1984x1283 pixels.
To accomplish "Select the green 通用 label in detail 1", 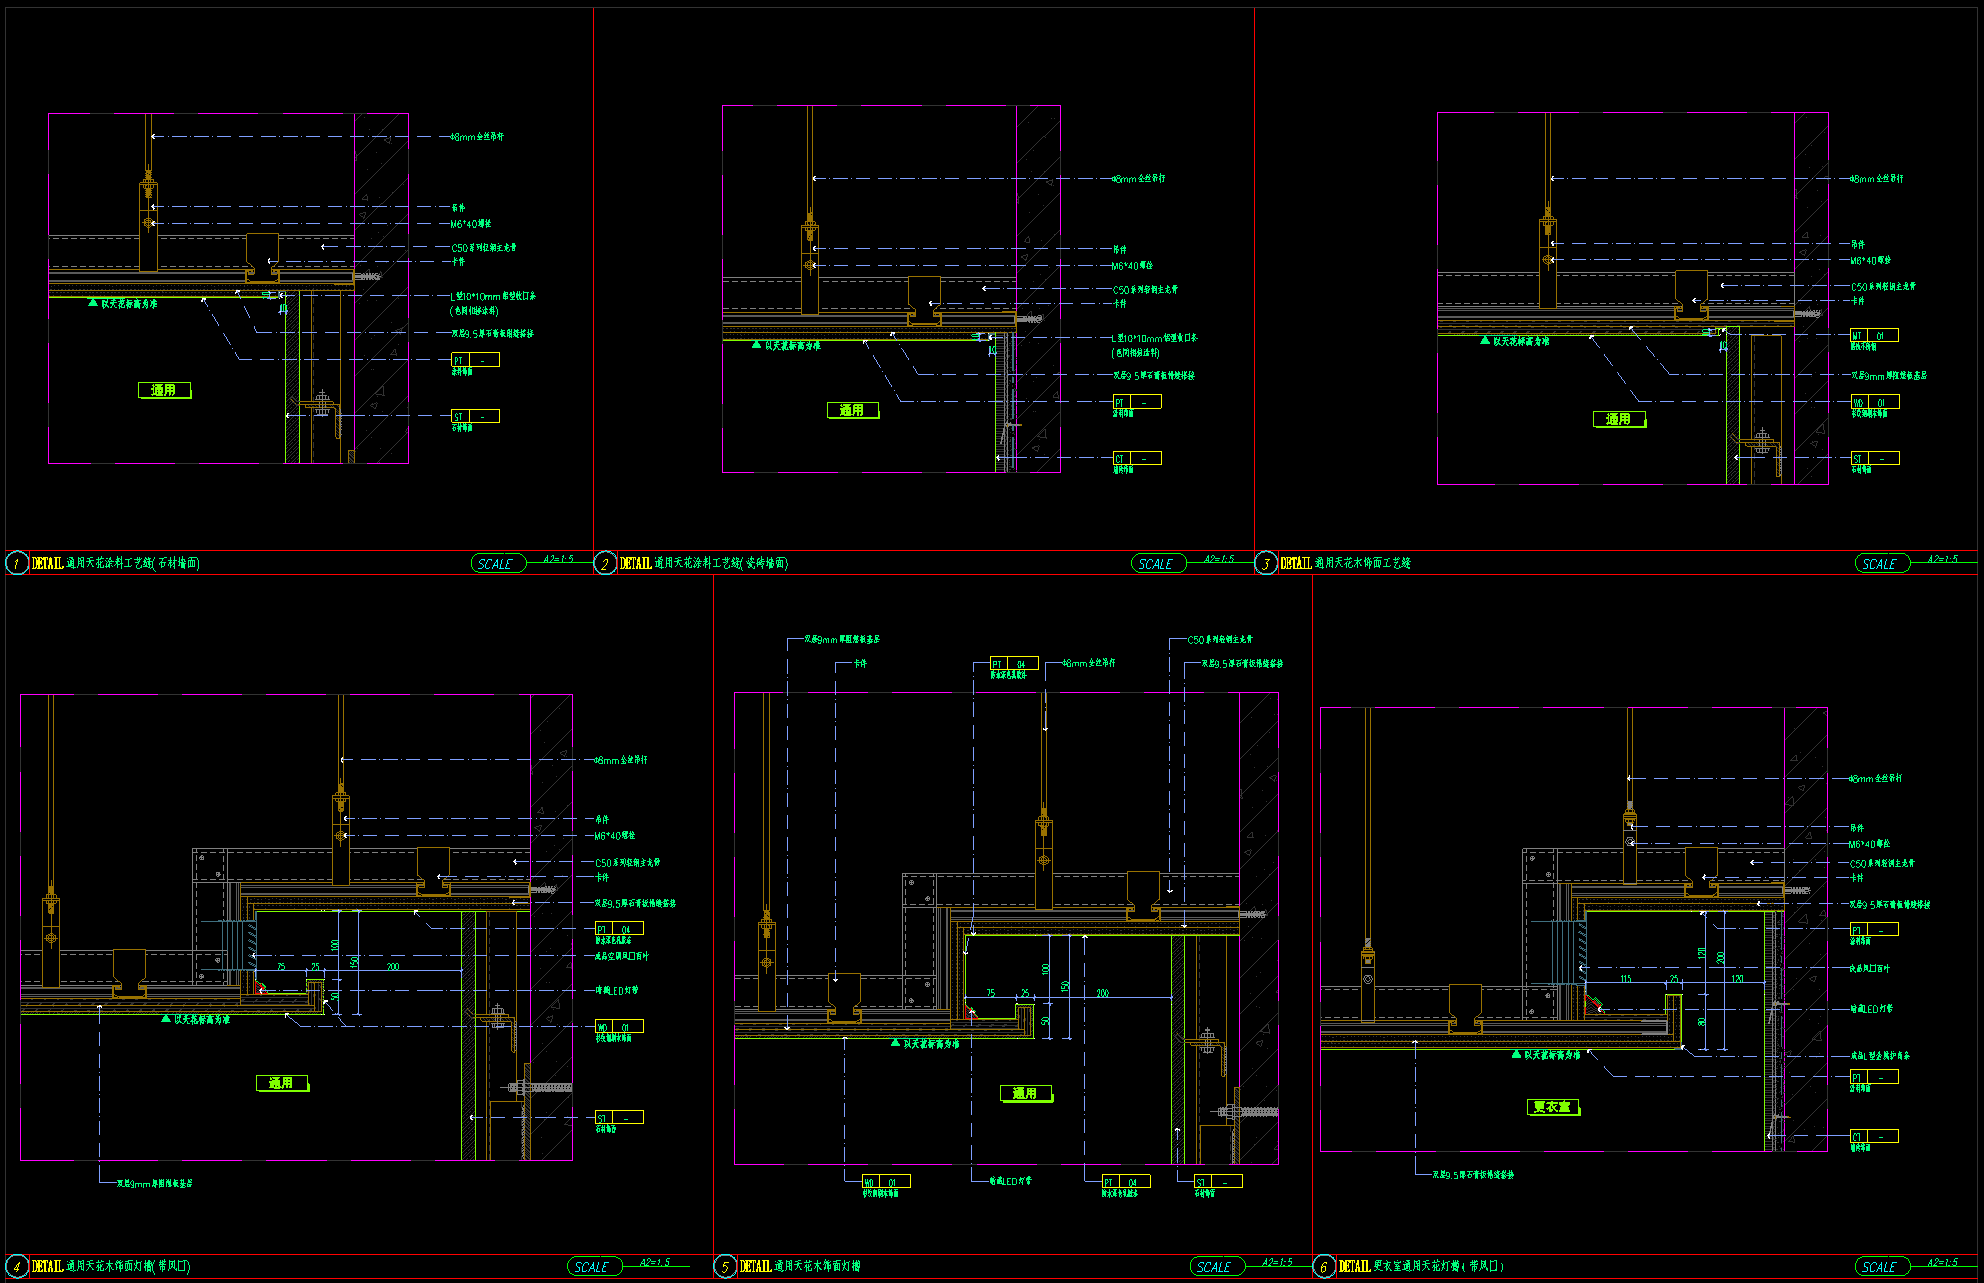I will (x=164, y=390).
